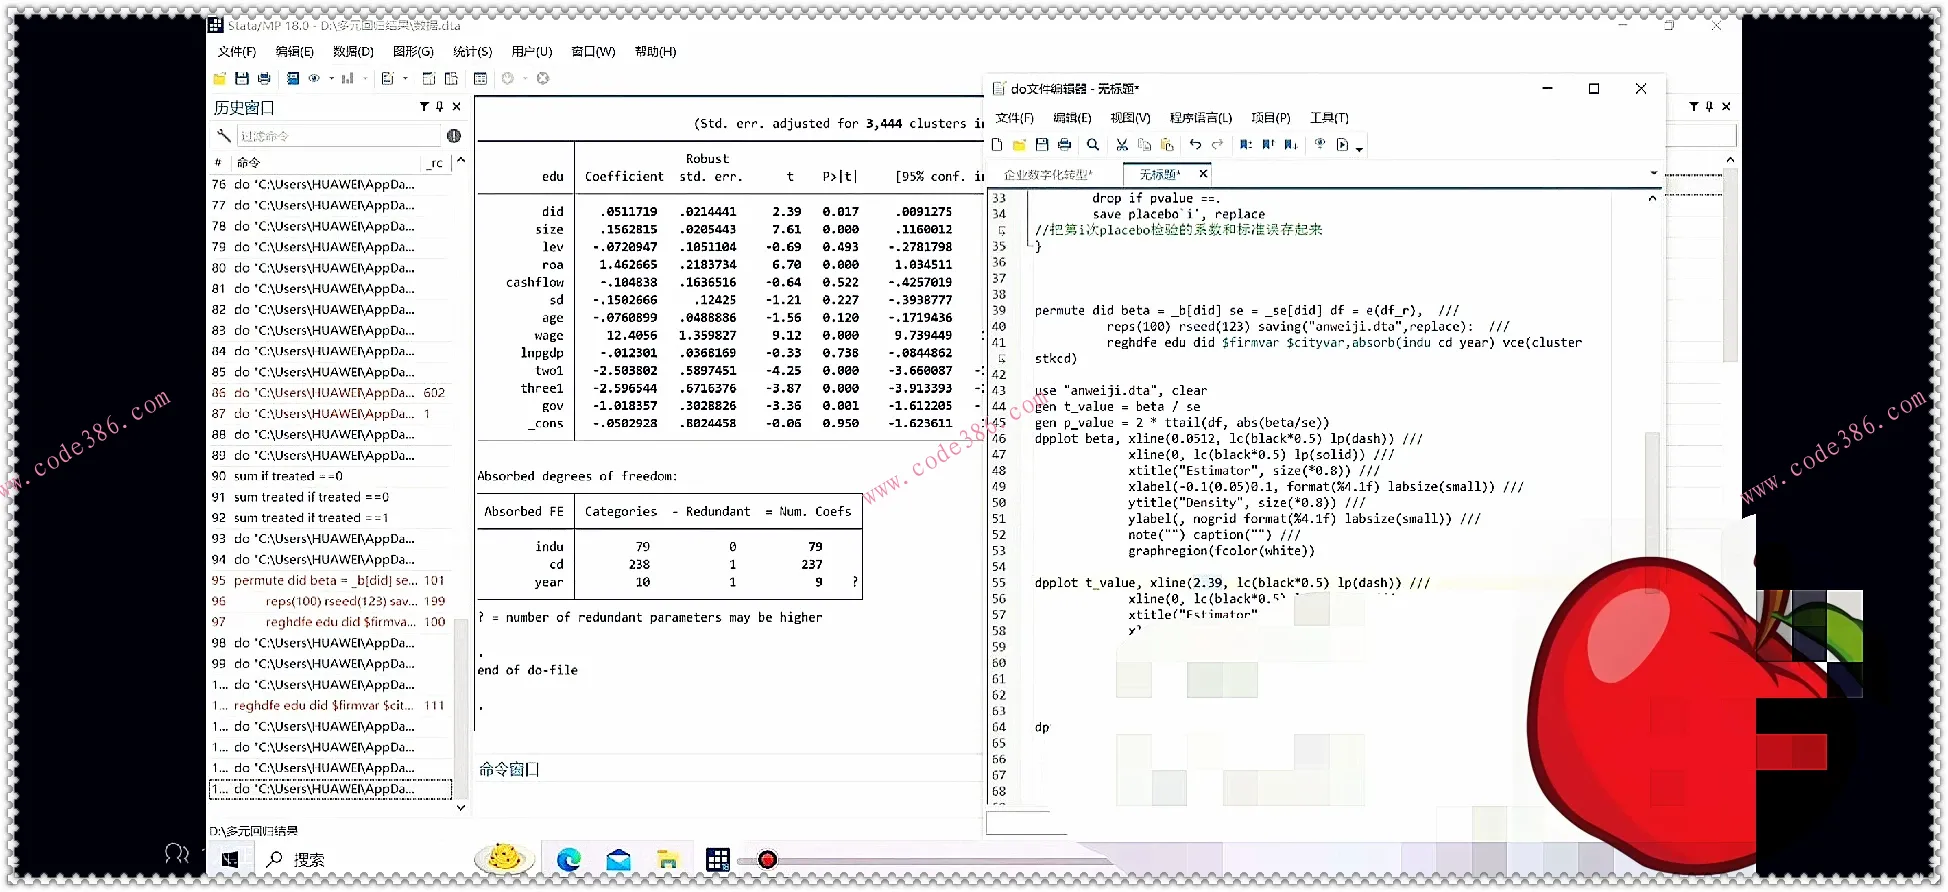
Task: Click the 搜索 search button on the taskbar
Action: (296, 859)
